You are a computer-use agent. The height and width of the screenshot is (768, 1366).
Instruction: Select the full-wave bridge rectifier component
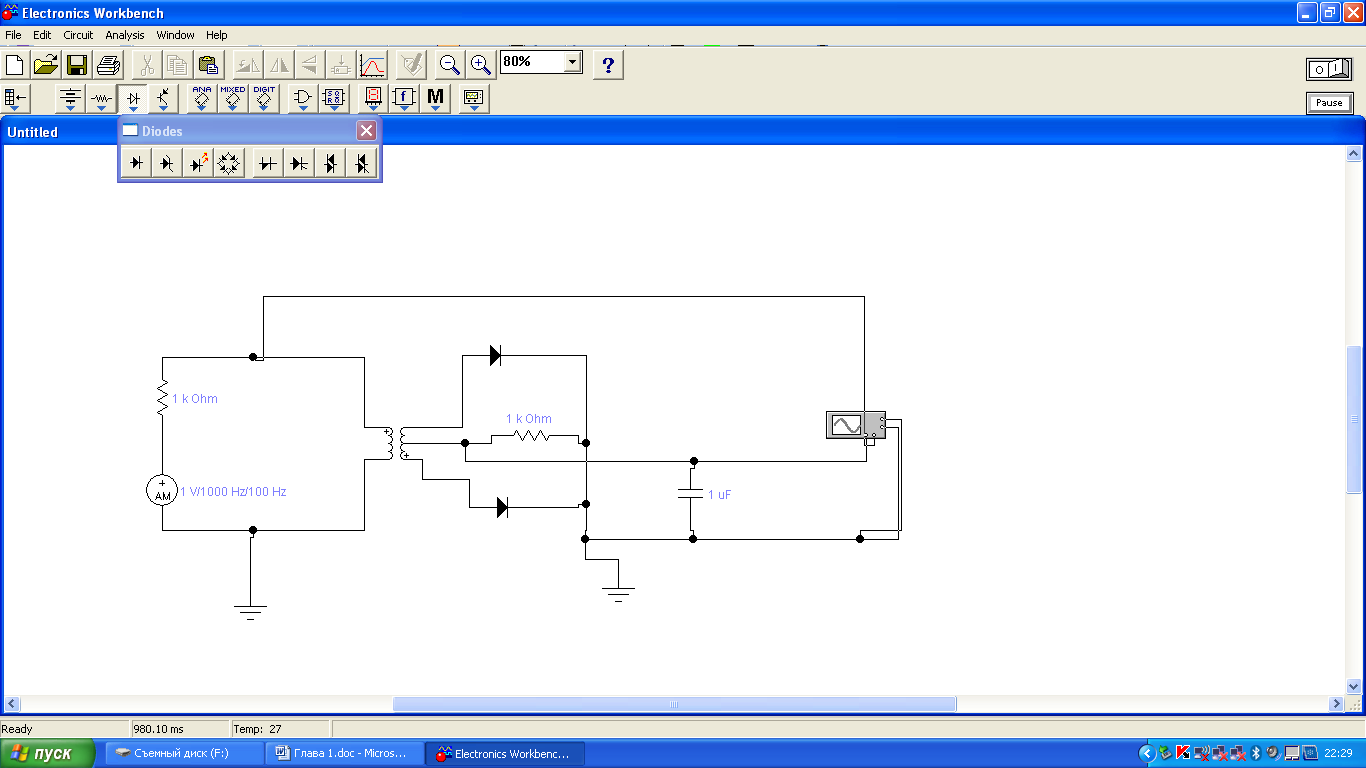click(230, 163)
